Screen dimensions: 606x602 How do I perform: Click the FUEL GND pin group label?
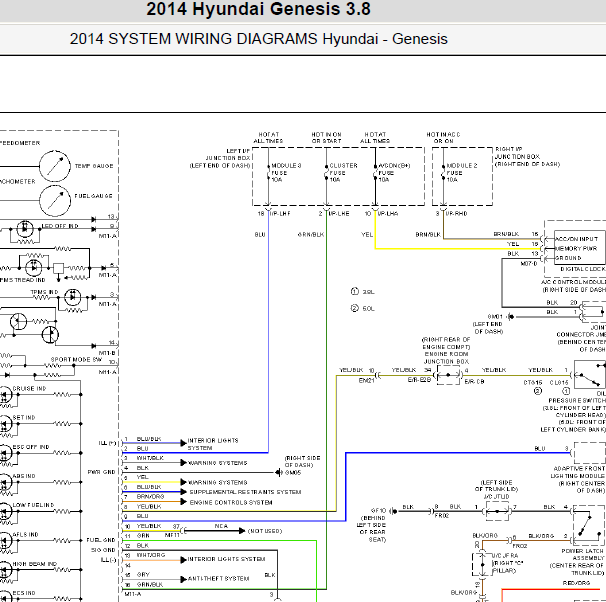tap(101, 540)
